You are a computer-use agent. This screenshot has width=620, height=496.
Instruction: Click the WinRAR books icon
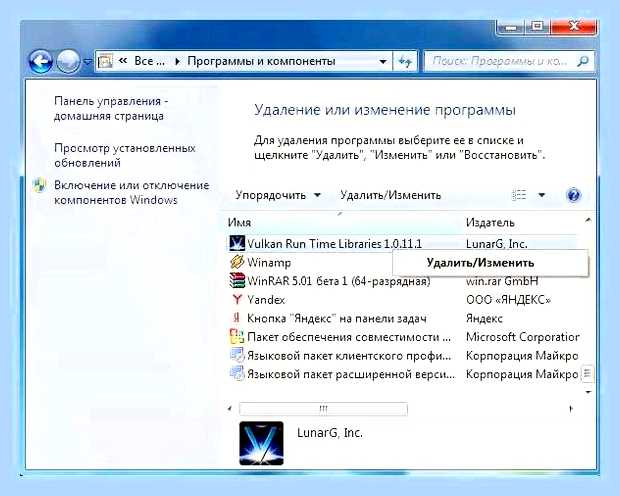tap(237, 280)
